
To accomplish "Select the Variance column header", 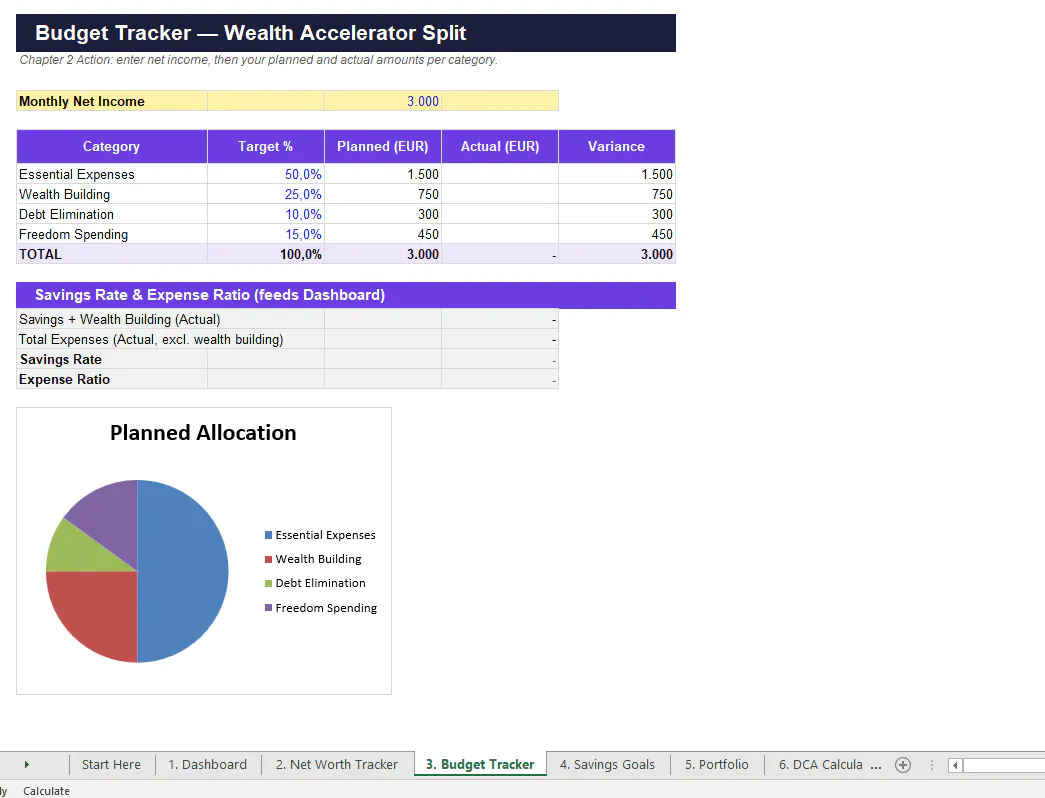I will [x=616, y=147].
